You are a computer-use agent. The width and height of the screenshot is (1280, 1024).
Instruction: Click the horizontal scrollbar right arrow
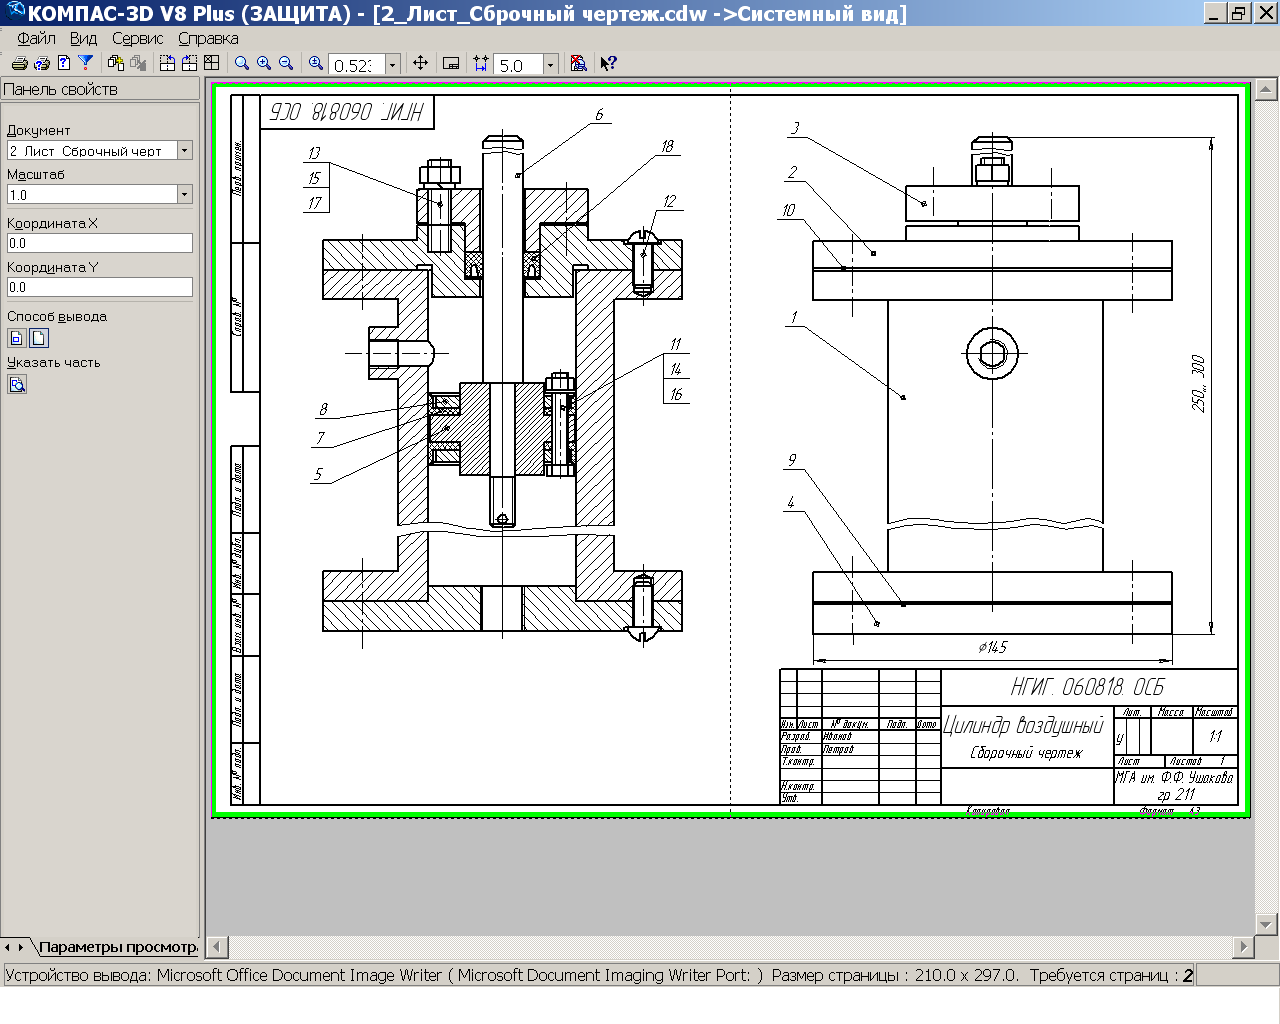pyautogui.click(x=1243, y=946)
